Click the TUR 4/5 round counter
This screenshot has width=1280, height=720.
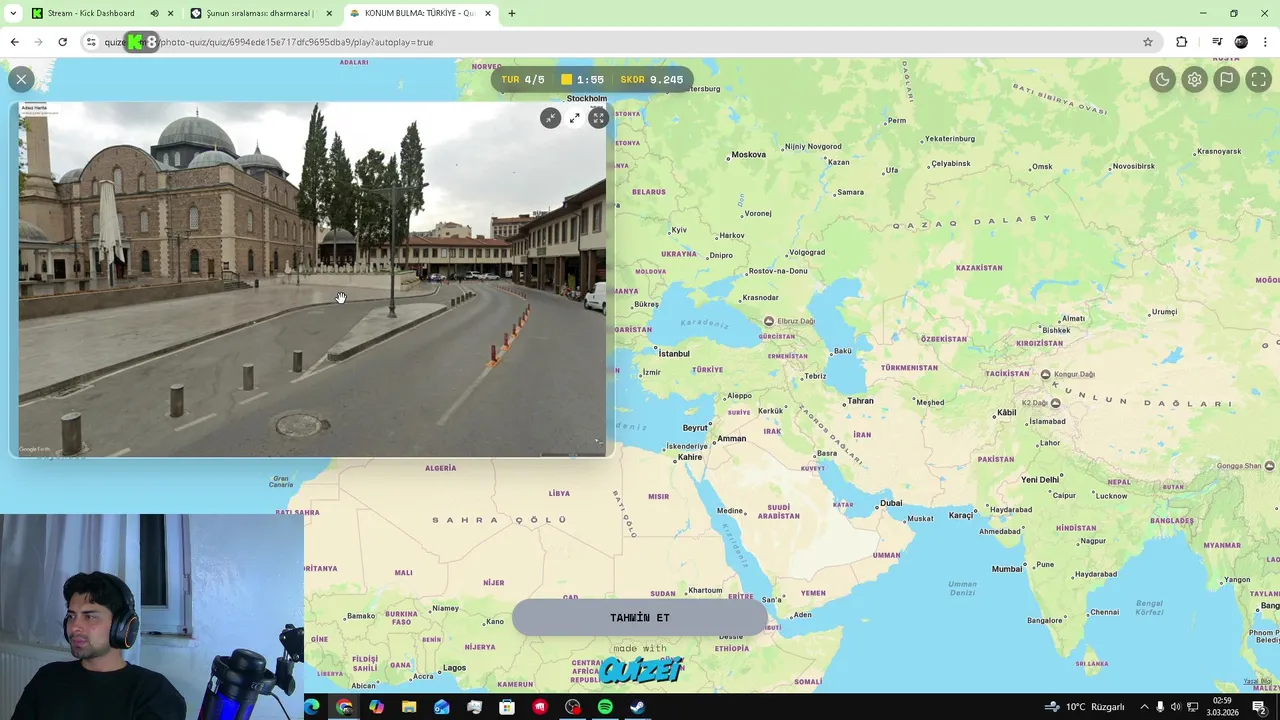[523, 80]
